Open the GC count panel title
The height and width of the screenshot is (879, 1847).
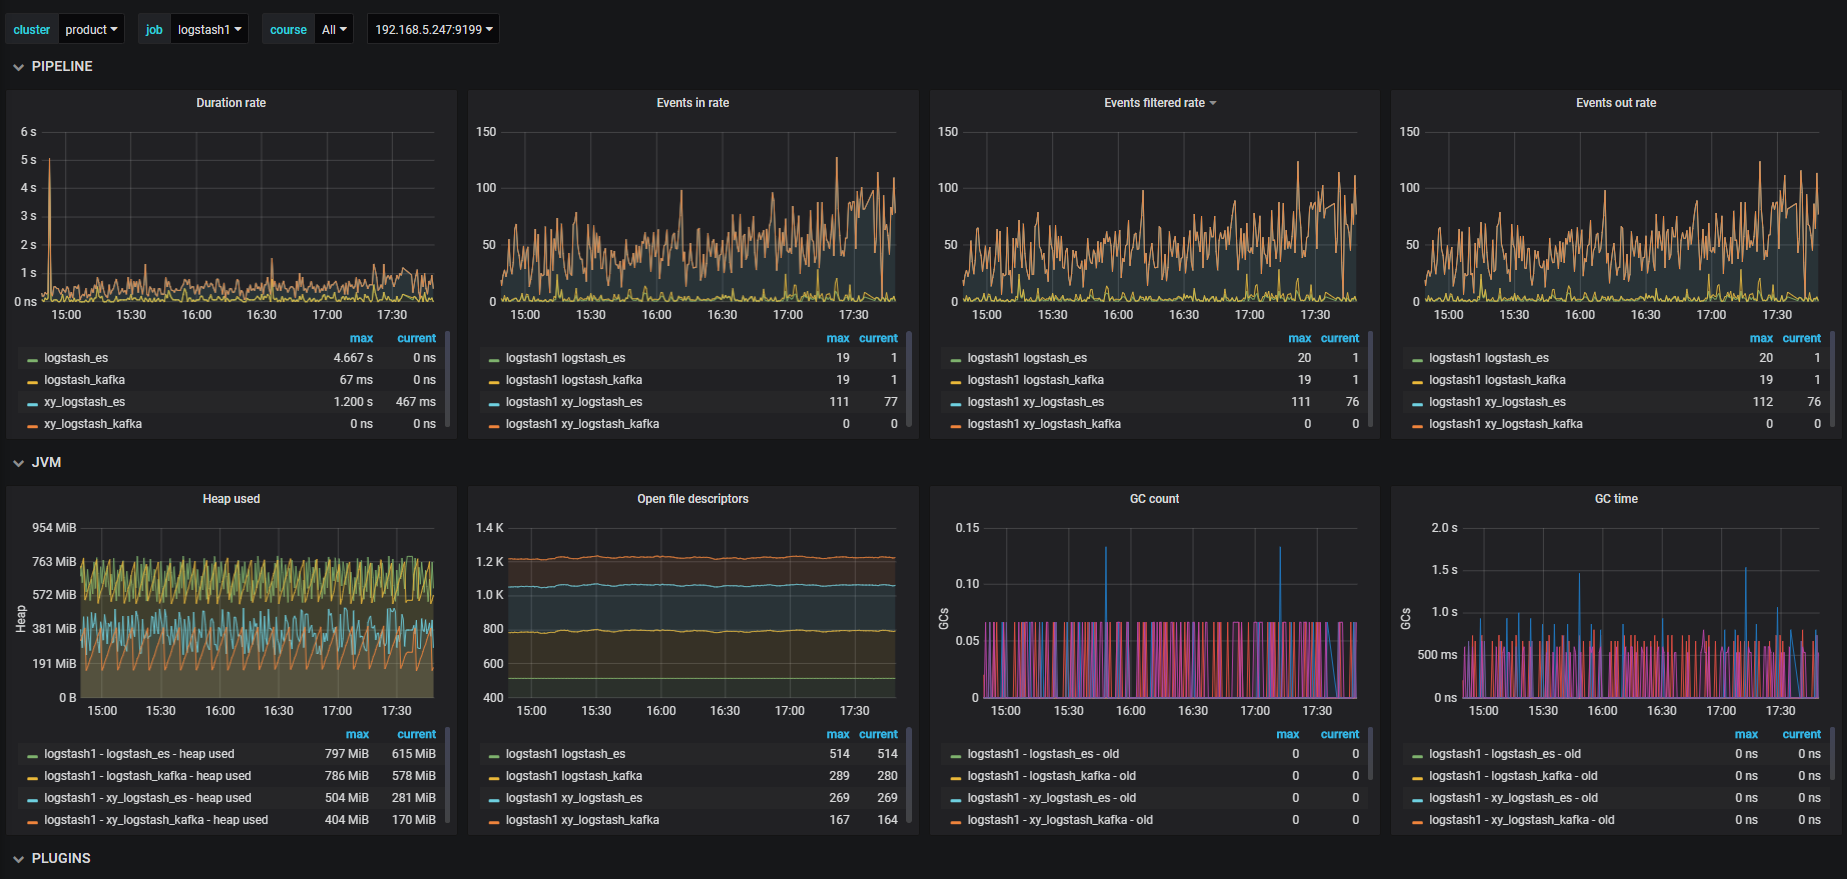[x=1154, y=499]
